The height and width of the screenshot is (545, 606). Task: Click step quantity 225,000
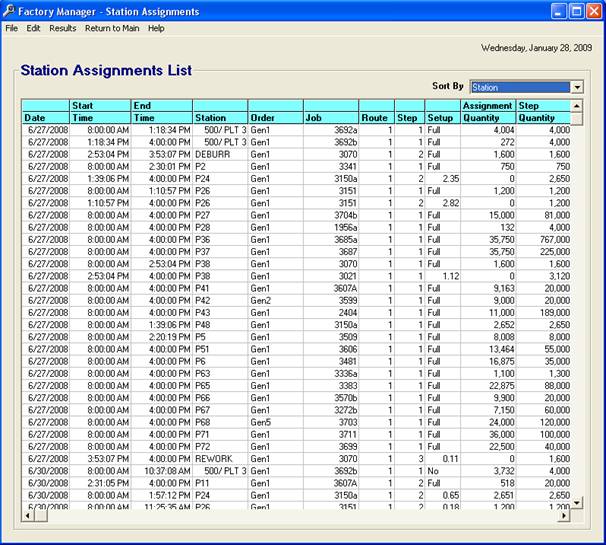(543, 252)
